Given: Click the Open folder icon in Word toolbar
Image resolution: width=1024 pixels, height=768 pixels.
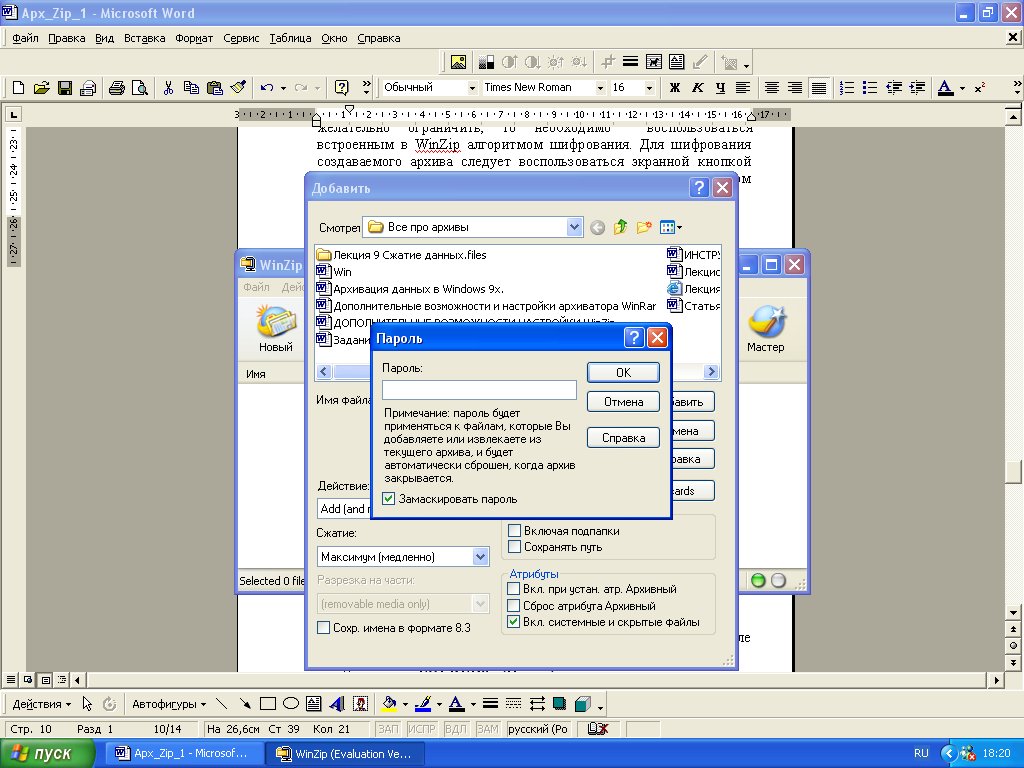Looking at the screenshot, I should click(41, 88).
